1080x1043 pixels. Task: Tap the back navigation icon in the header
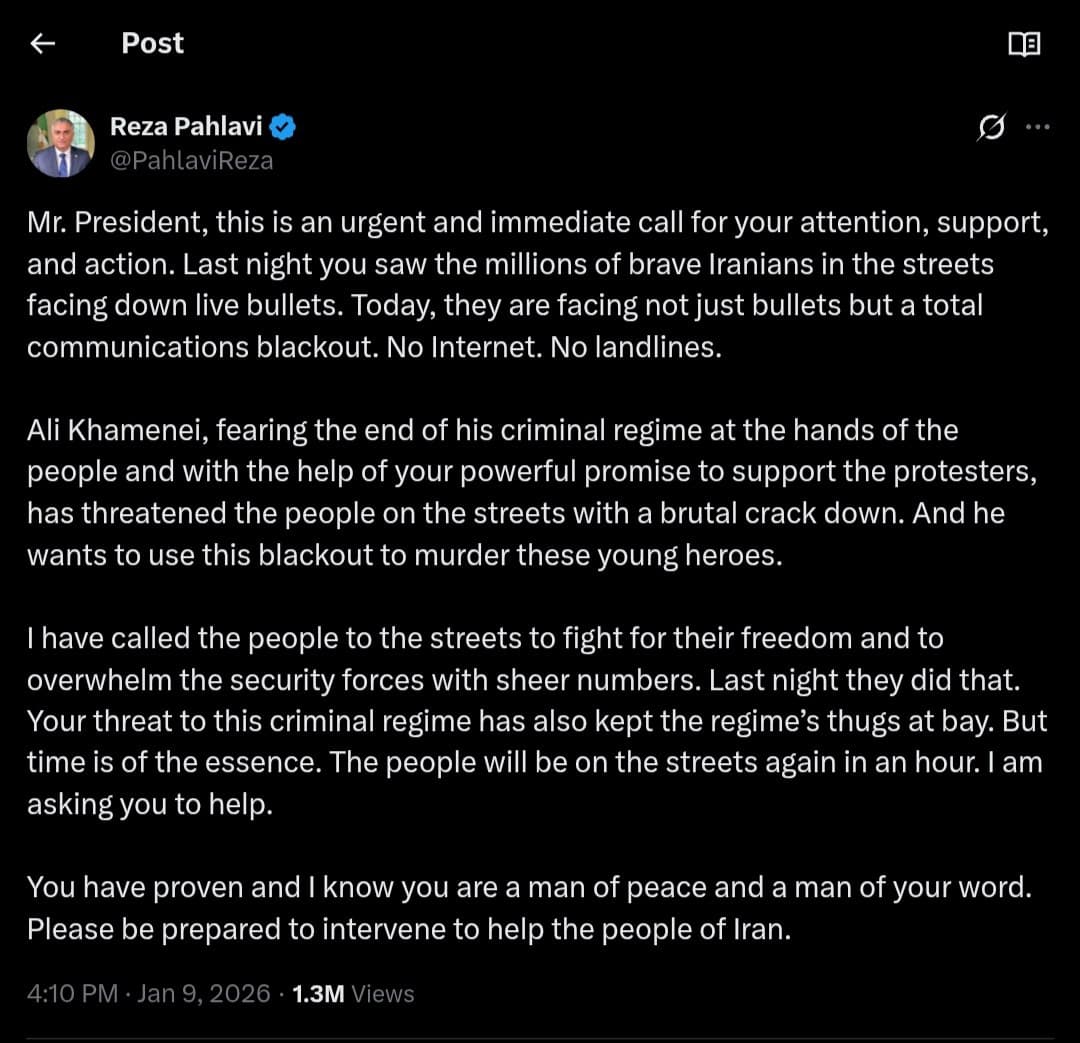pos(41,43)
